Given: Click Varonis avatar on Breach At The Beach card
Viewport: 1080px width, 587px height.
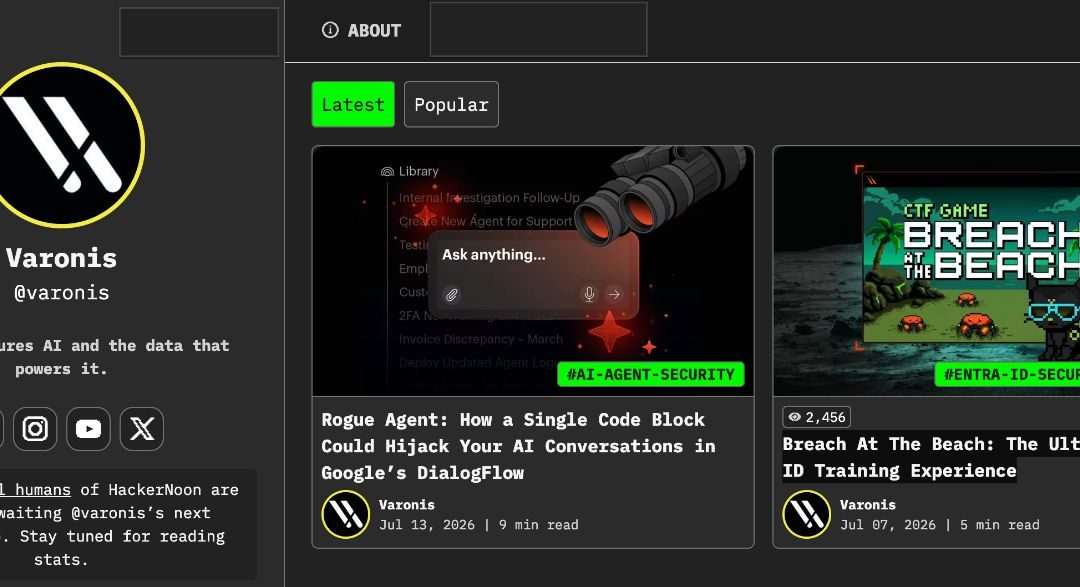Looking at the screenshot, I should (x=807, y=514).
